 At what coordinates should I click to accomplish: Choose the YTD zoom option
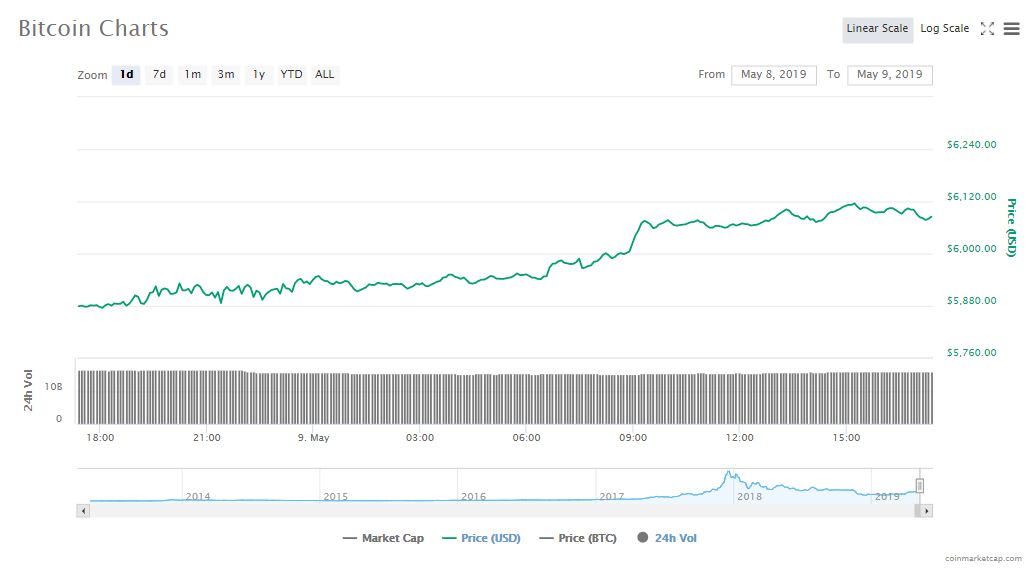click(291, 75)
